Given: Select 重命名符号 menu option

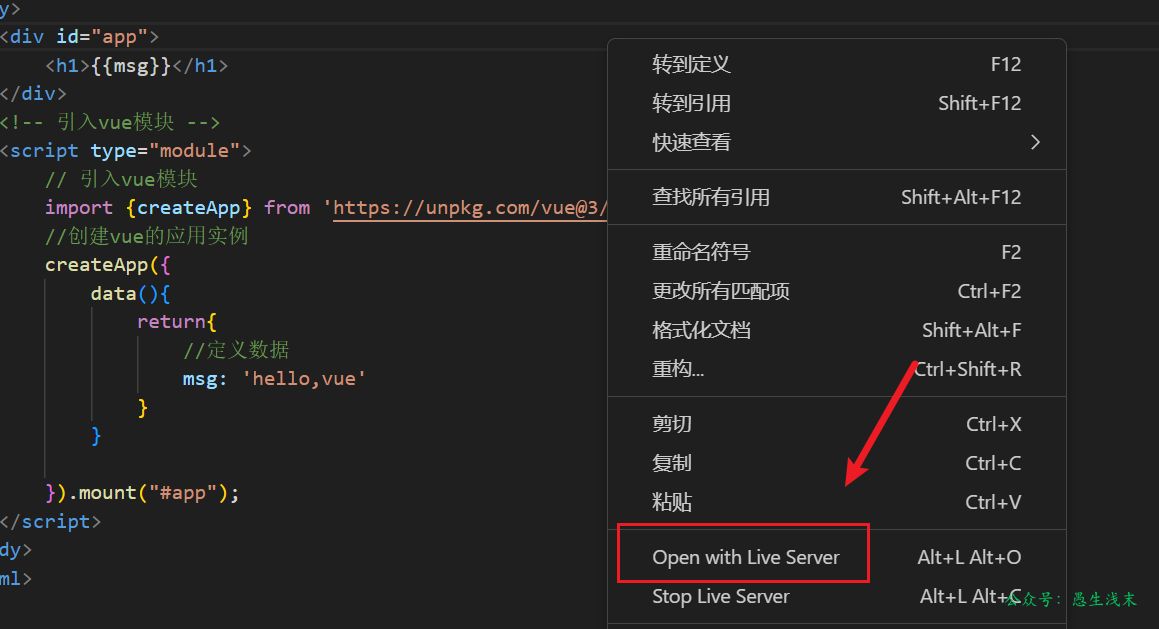Looking at the screenshot, I should click(701, 252).
